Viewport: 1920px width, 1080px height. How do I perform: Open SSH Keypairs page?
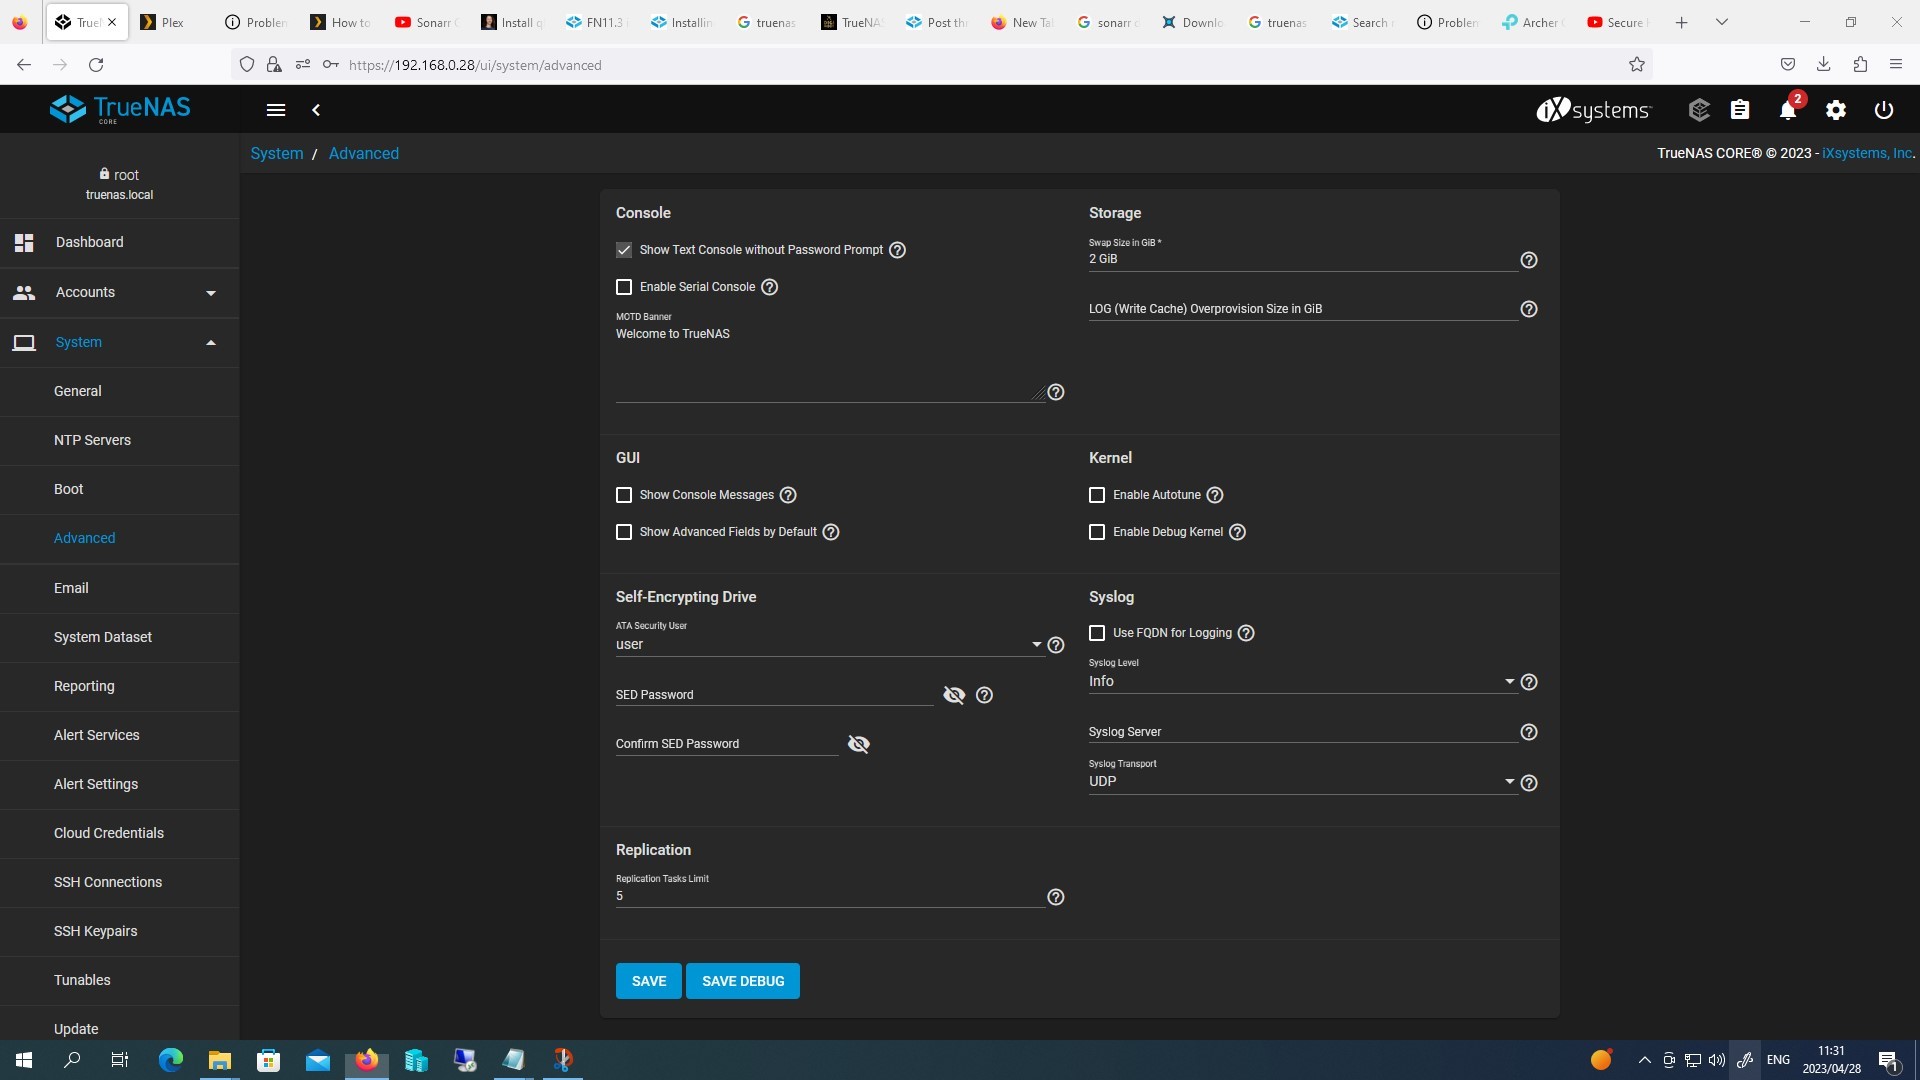point(119,932)
